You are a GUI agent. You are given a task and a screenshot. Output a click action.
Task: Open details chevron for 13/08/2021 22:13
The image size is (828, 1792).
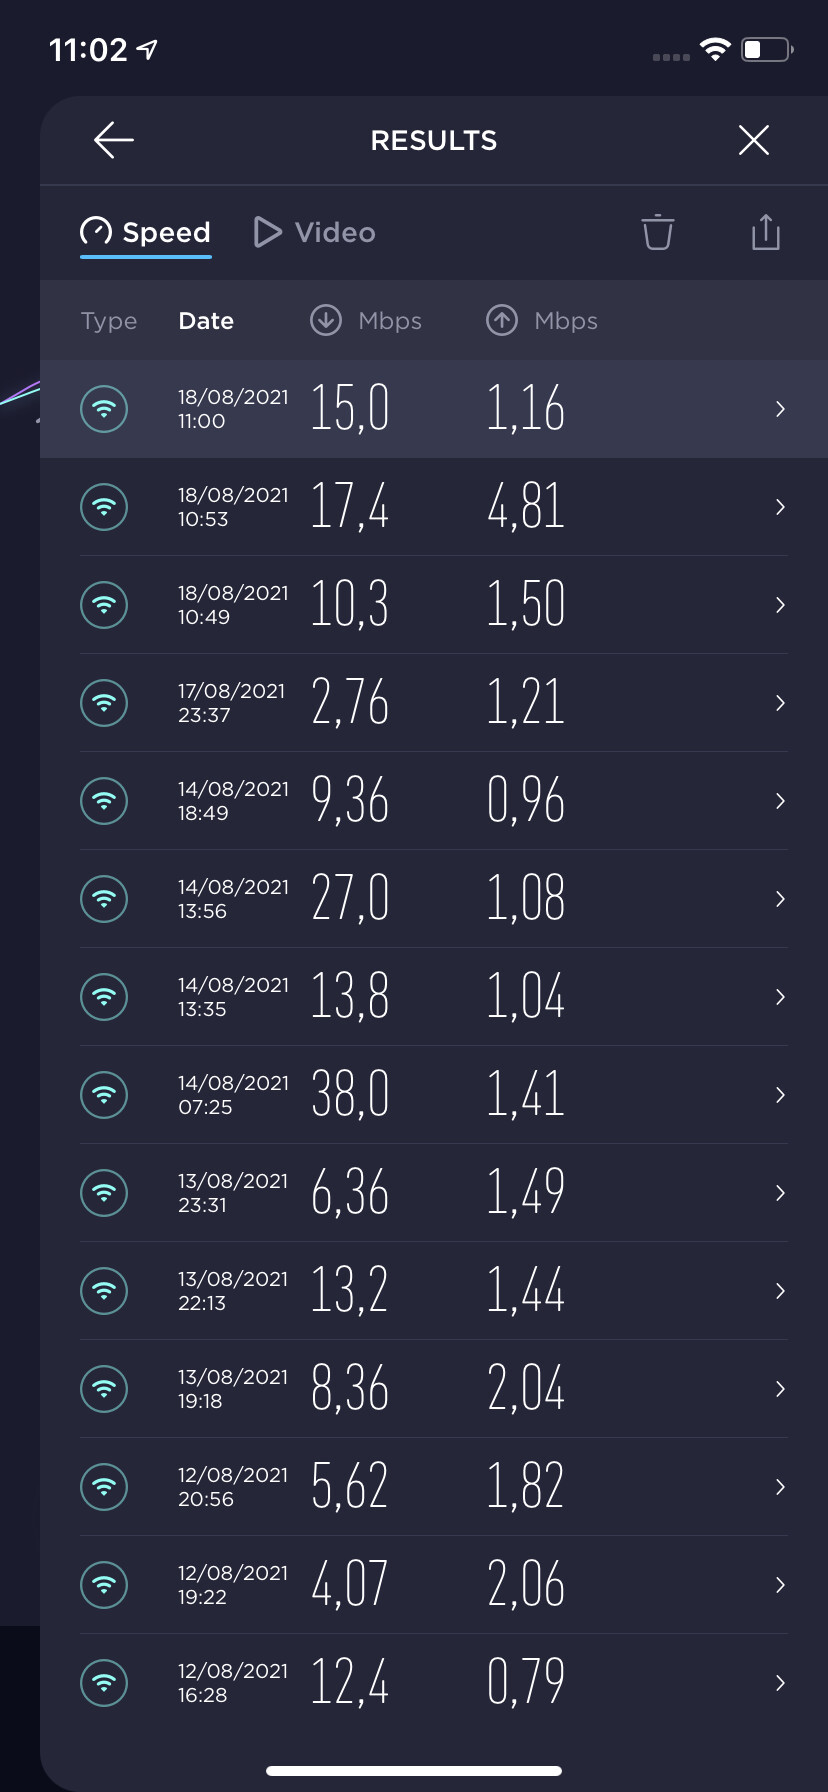tap(780, 1291)
